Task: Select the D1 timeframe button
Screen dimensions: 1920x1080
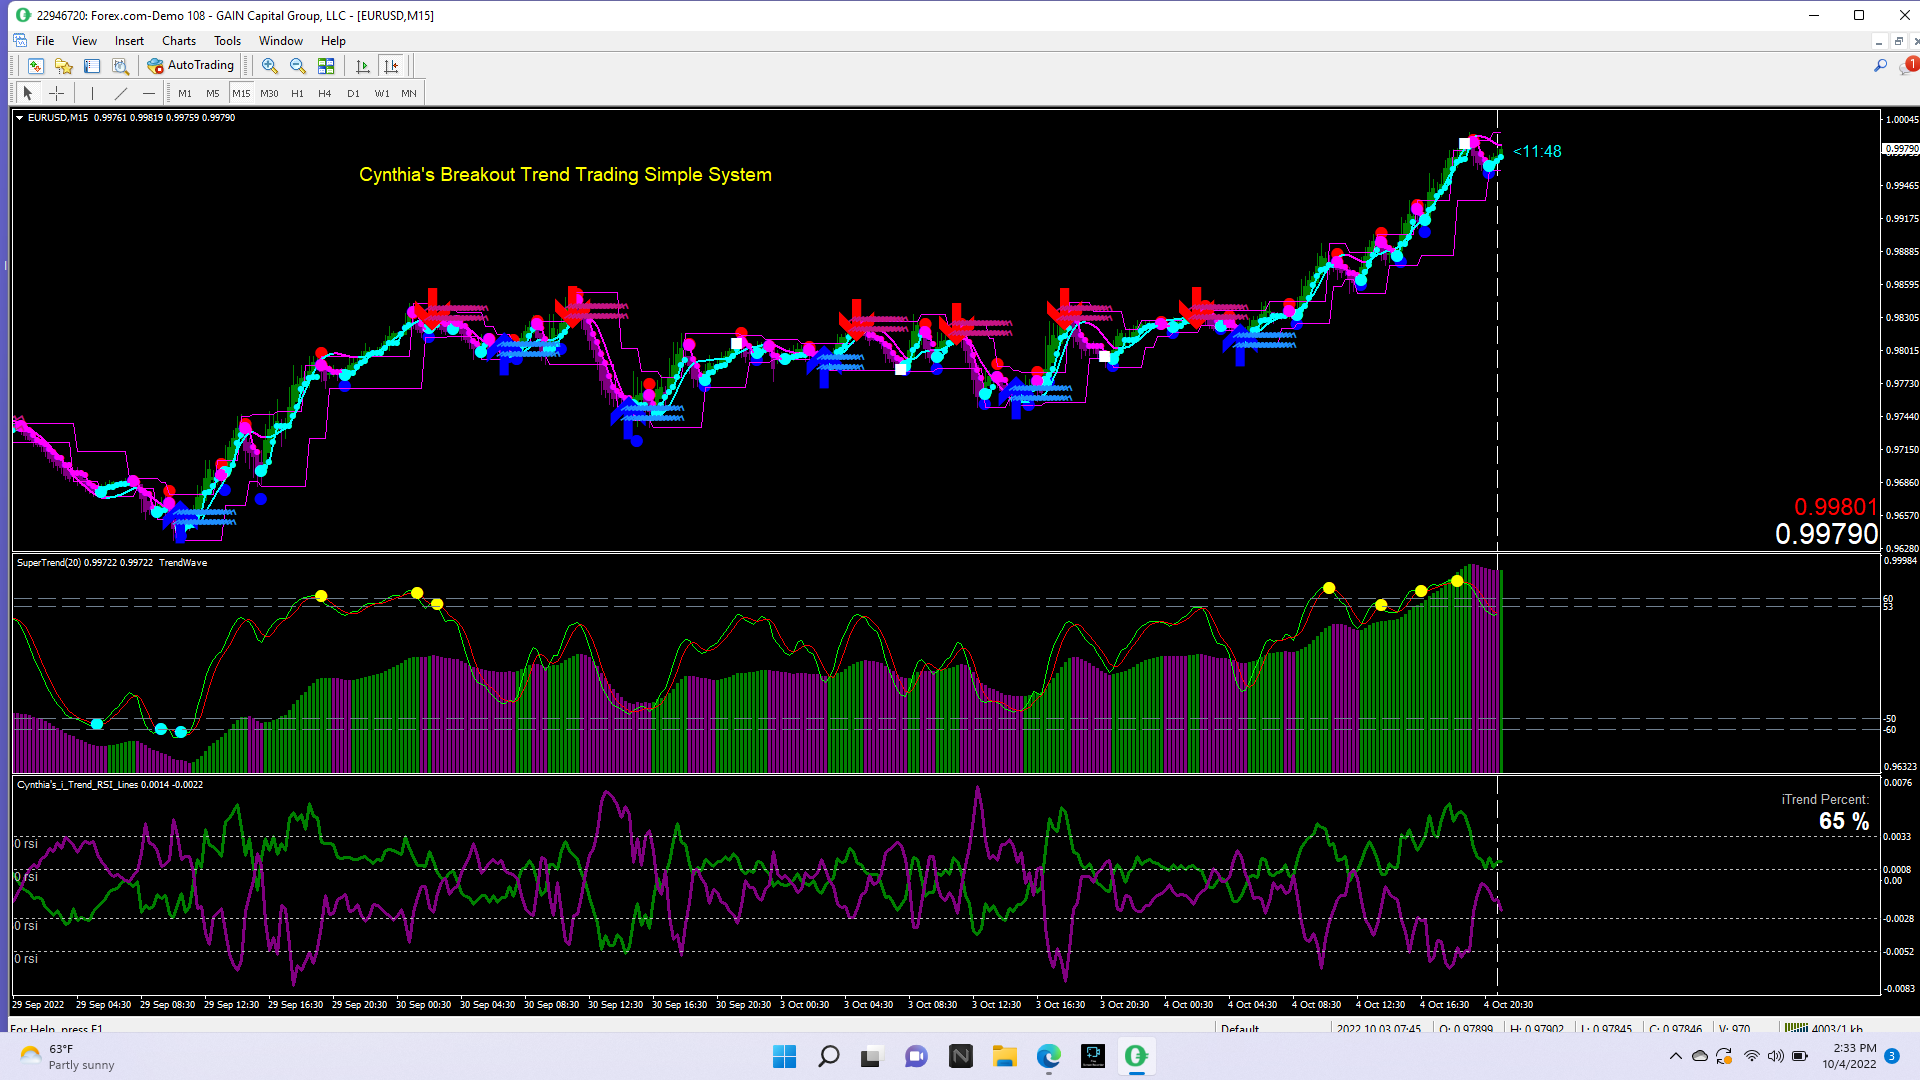Action: click(x=353, y=93)
